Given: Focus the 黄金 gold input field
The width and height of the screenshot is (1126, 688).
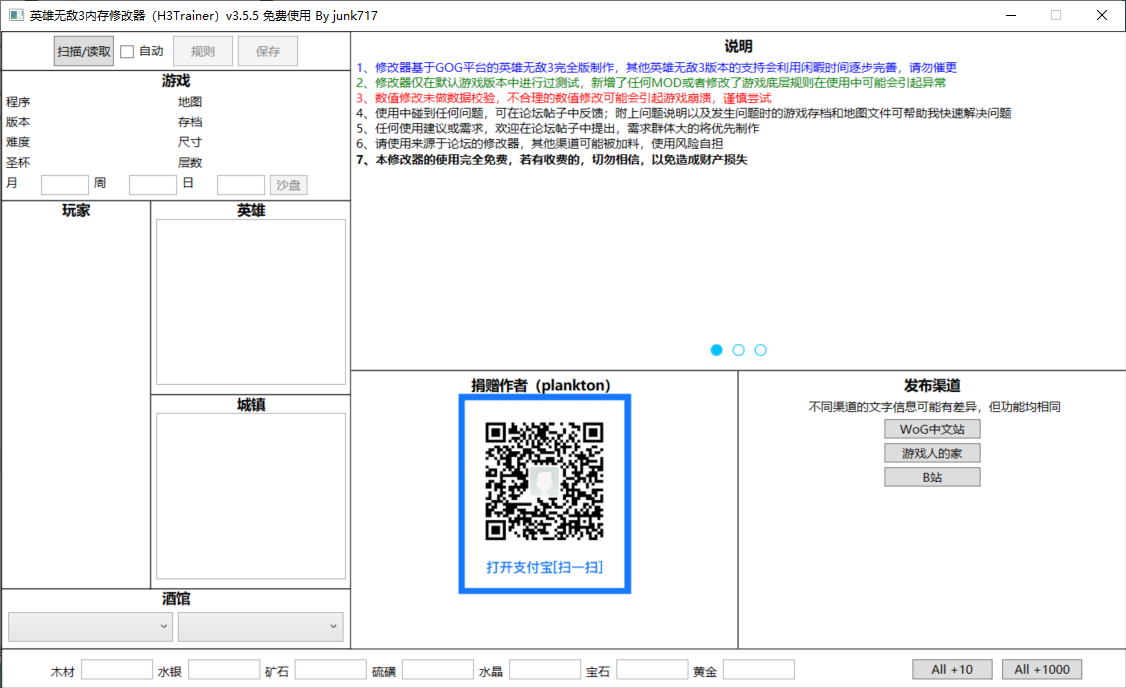Looking at the screenshot, I should [758, 670].
